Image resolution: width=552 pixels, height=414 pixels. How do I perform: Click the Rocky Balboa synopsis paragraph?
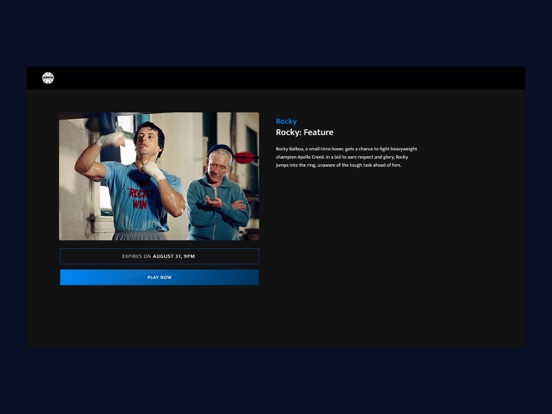[346, 157]
